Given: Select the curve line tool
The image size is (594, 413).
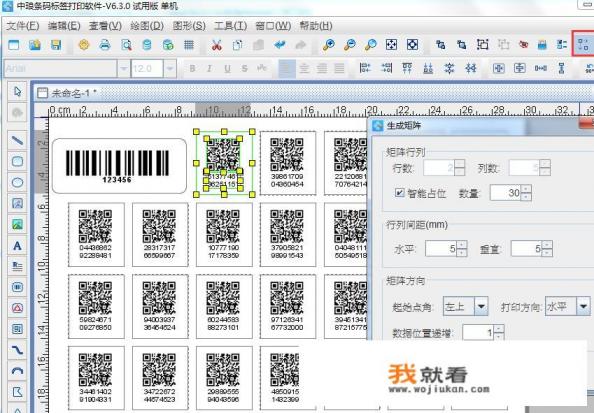Looking at the screenshot, I should (17, 350).
